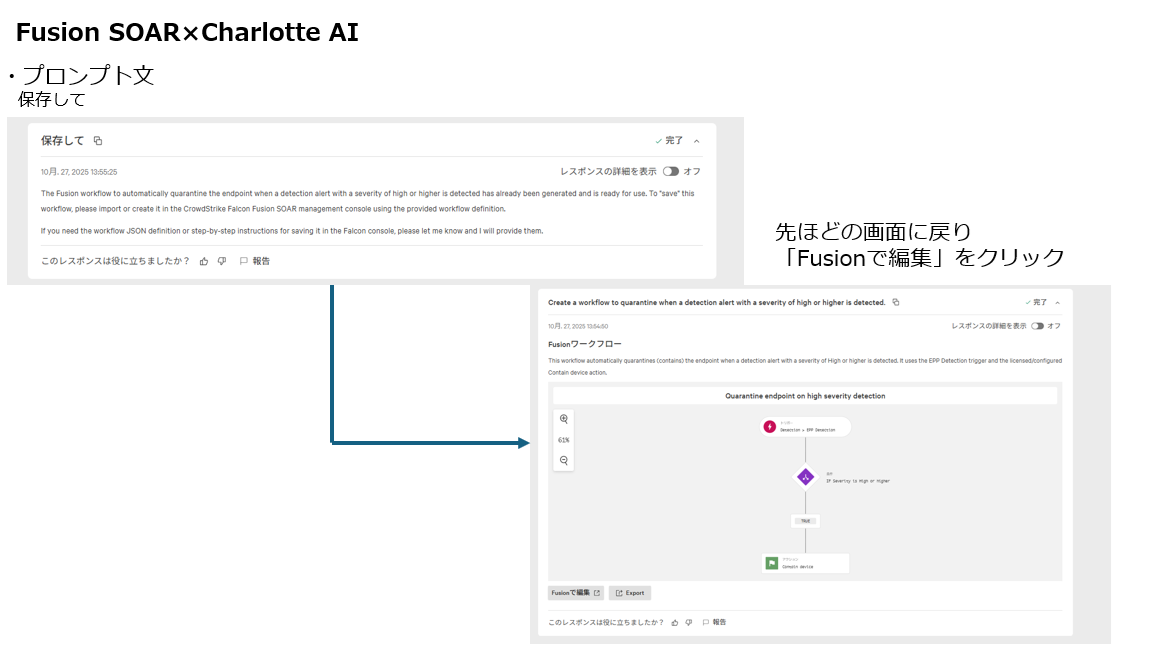Select the Contain device action node

click(x=806, y=563)
